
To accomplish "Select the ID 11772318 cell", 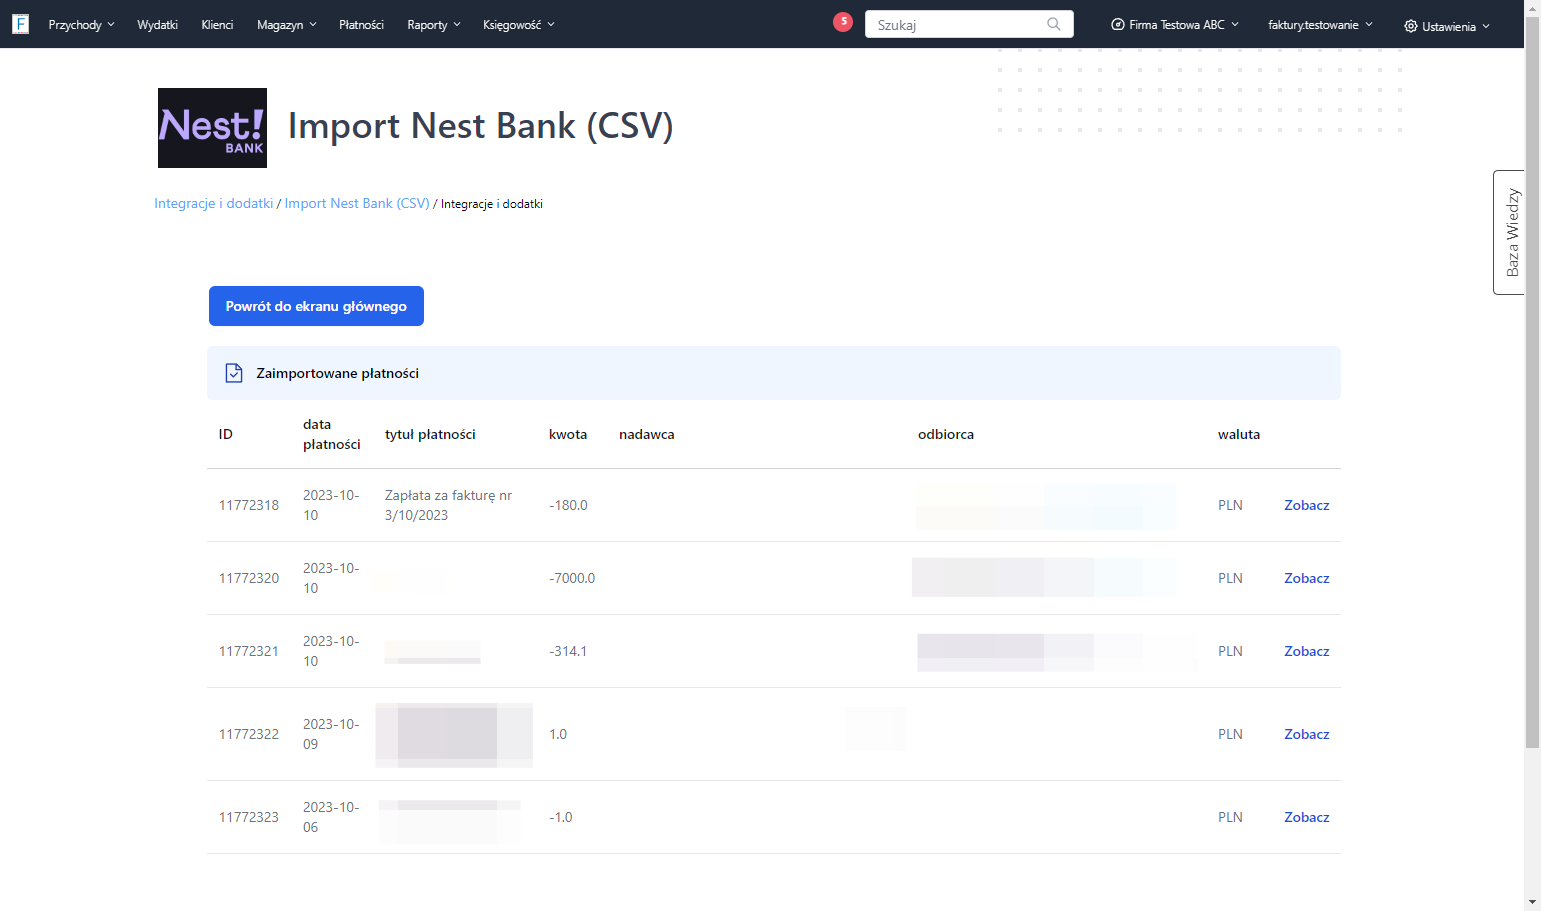I will (249, 505).
